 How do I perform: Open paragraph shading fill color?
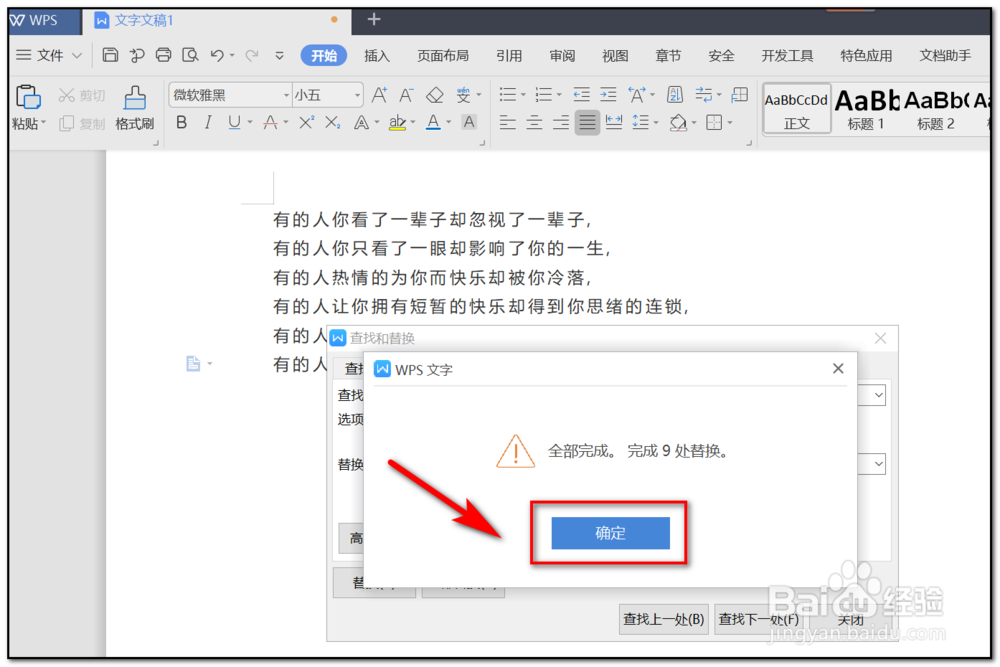pos(678,122)
